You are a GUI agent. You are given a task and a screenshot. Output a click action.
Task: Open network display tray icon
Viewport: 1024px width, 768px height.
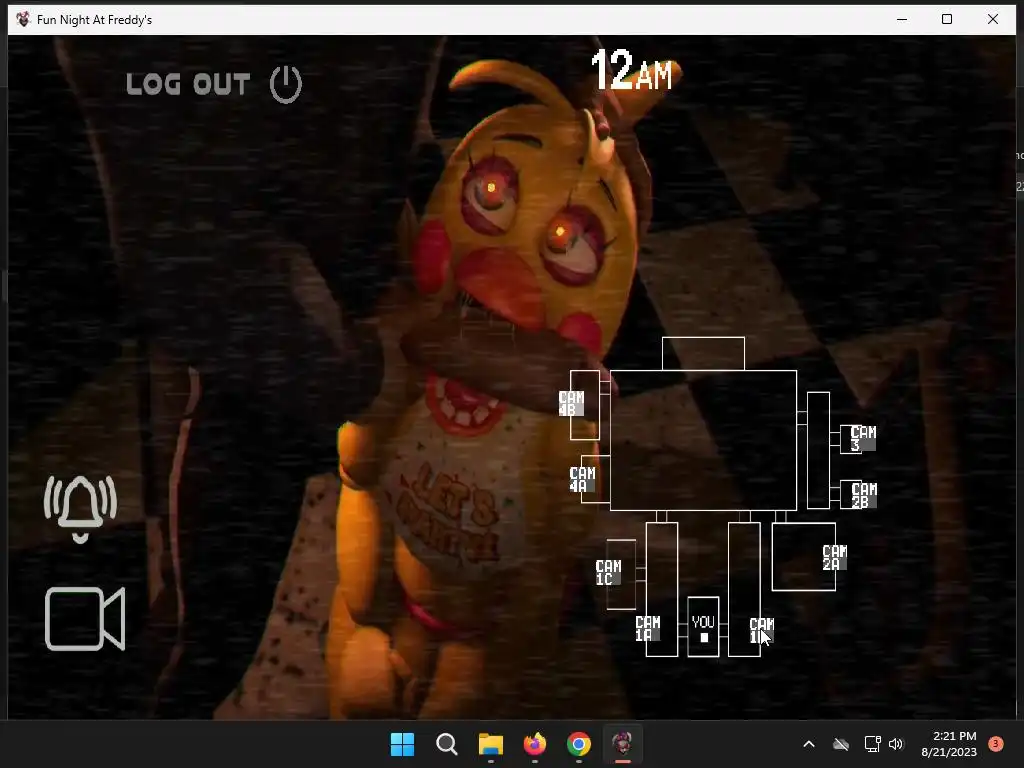tap(872, 744)
